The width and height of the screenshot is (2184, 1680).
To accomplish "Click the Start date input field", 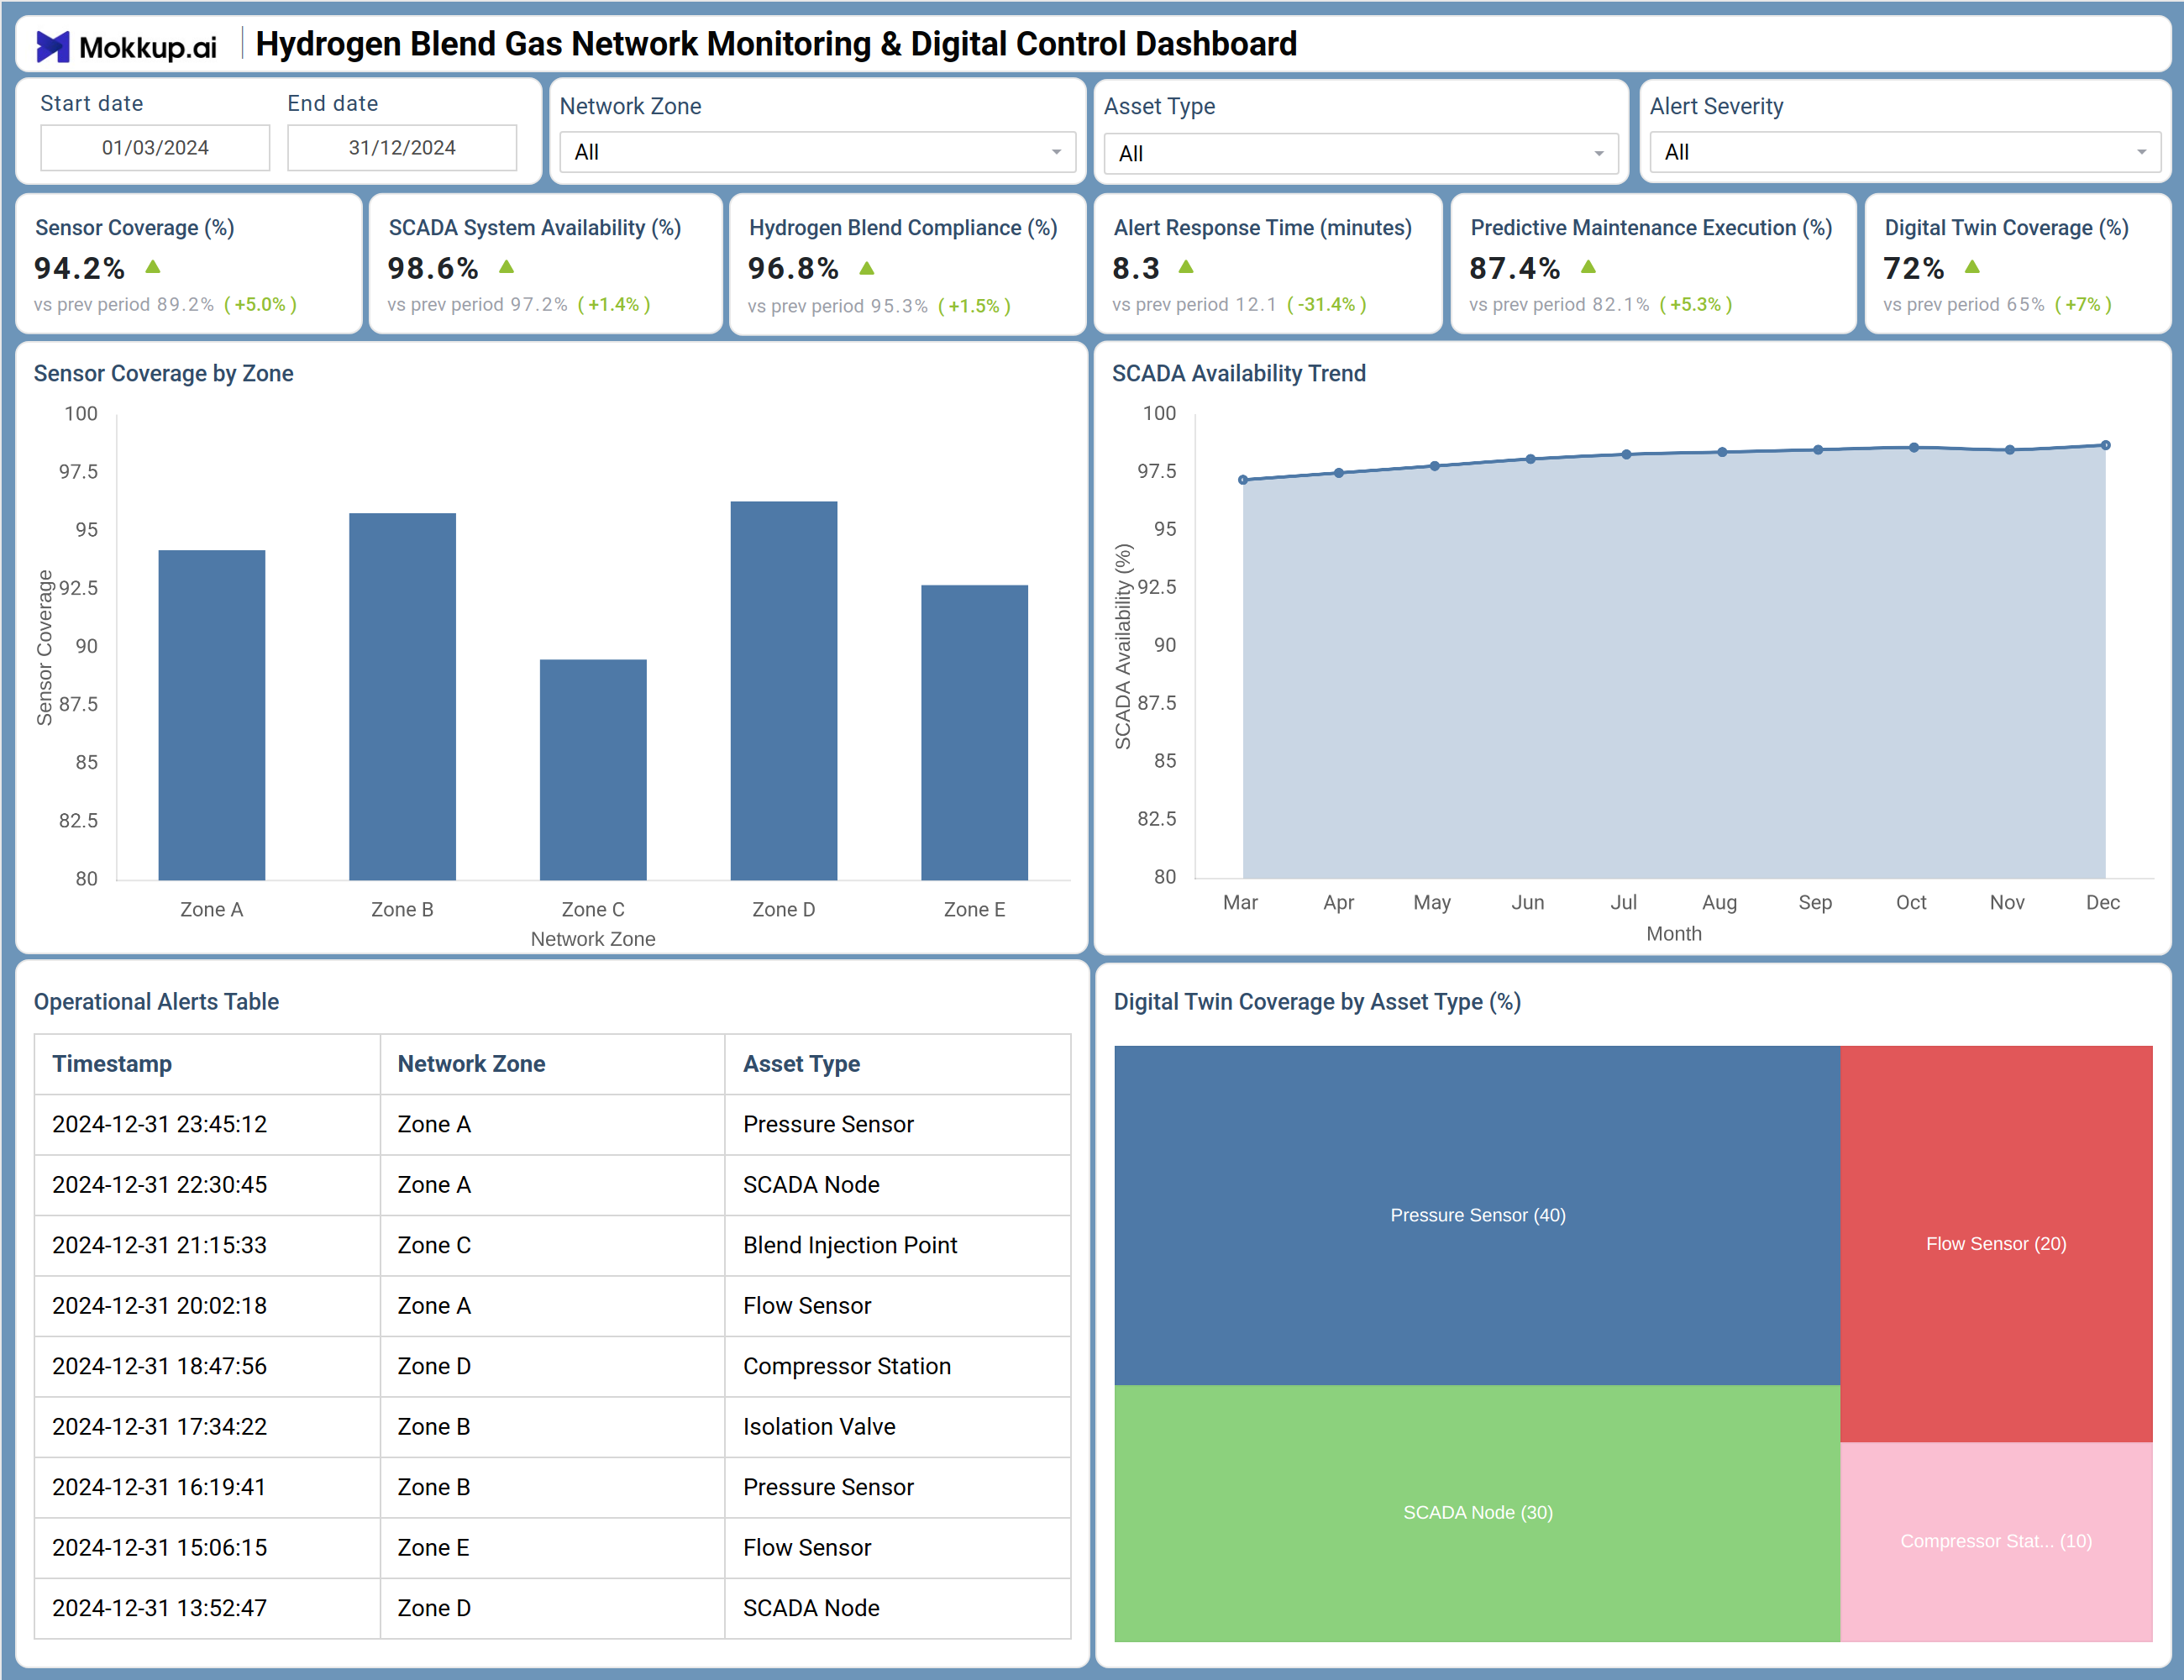I will click(x=155, y=148).
